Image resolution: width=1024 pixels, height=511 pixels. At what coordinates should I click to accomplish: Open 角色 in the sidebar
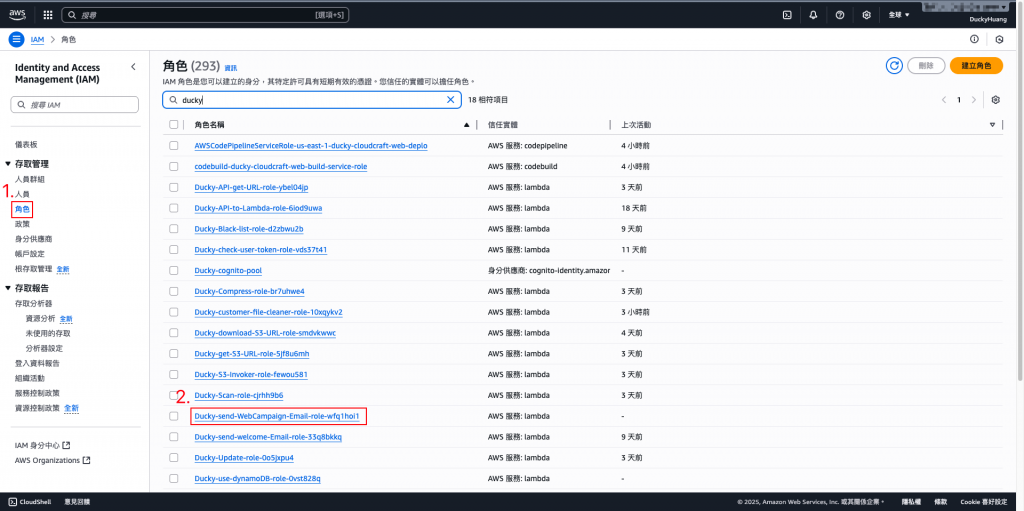(22, 209)
